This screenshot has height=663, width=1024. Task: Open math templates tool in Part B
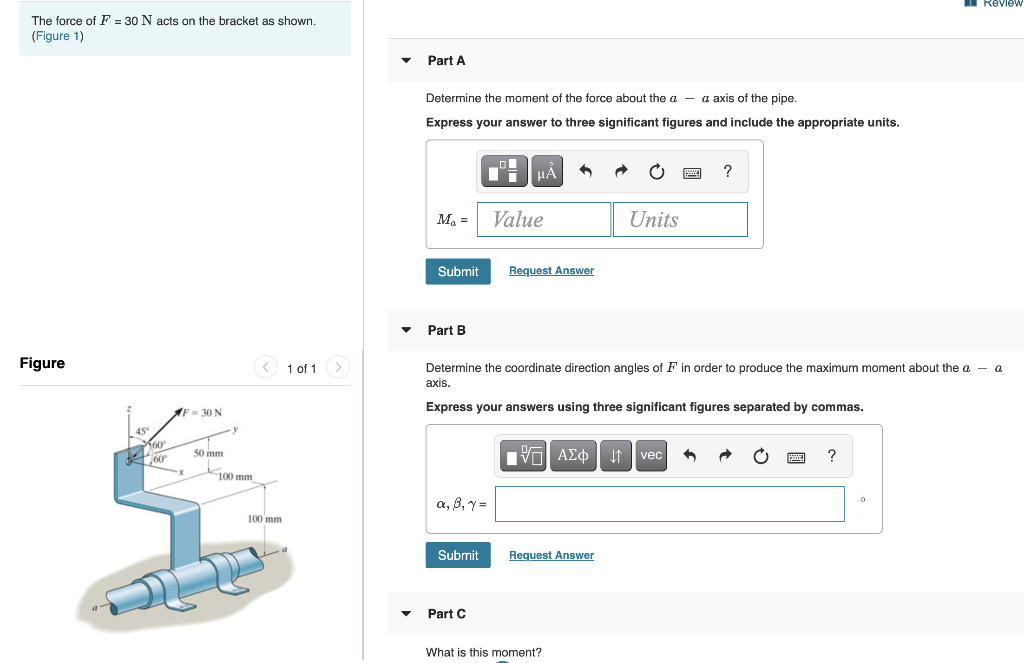point(523,455)
